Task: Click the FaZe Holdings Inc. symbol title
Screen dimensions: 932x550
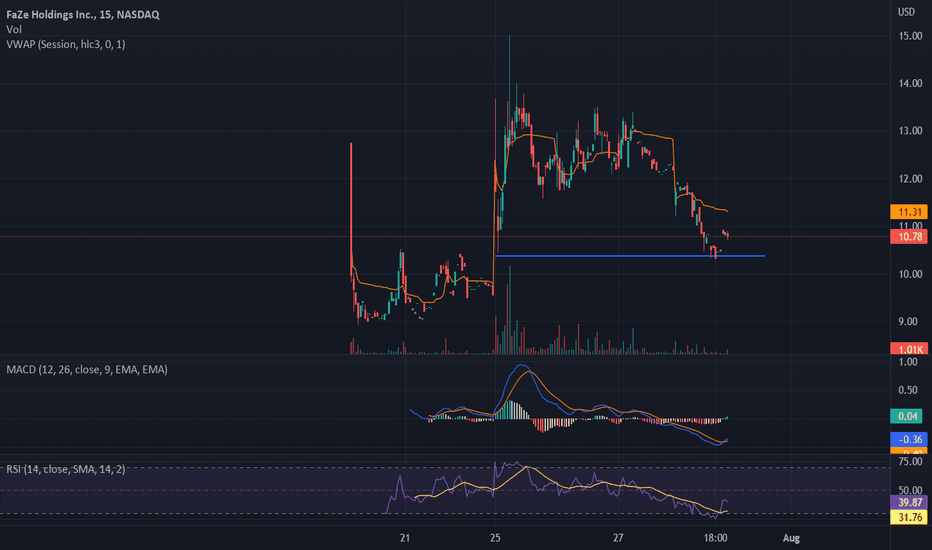Action: coord(83,14)
